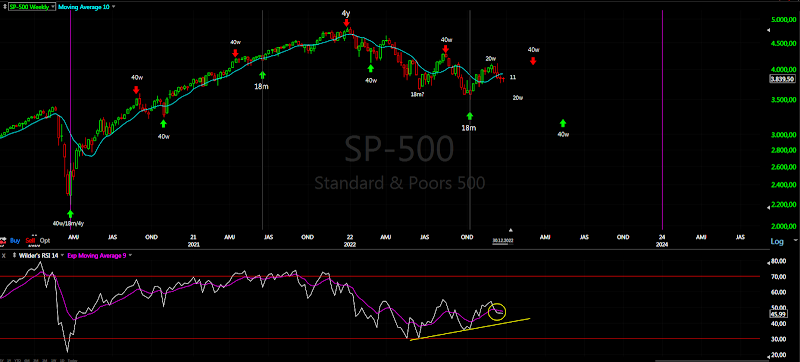Click the 30.12.2022 date marker
This screenshot has height=362, width=800.
click(x=502, y=240)
